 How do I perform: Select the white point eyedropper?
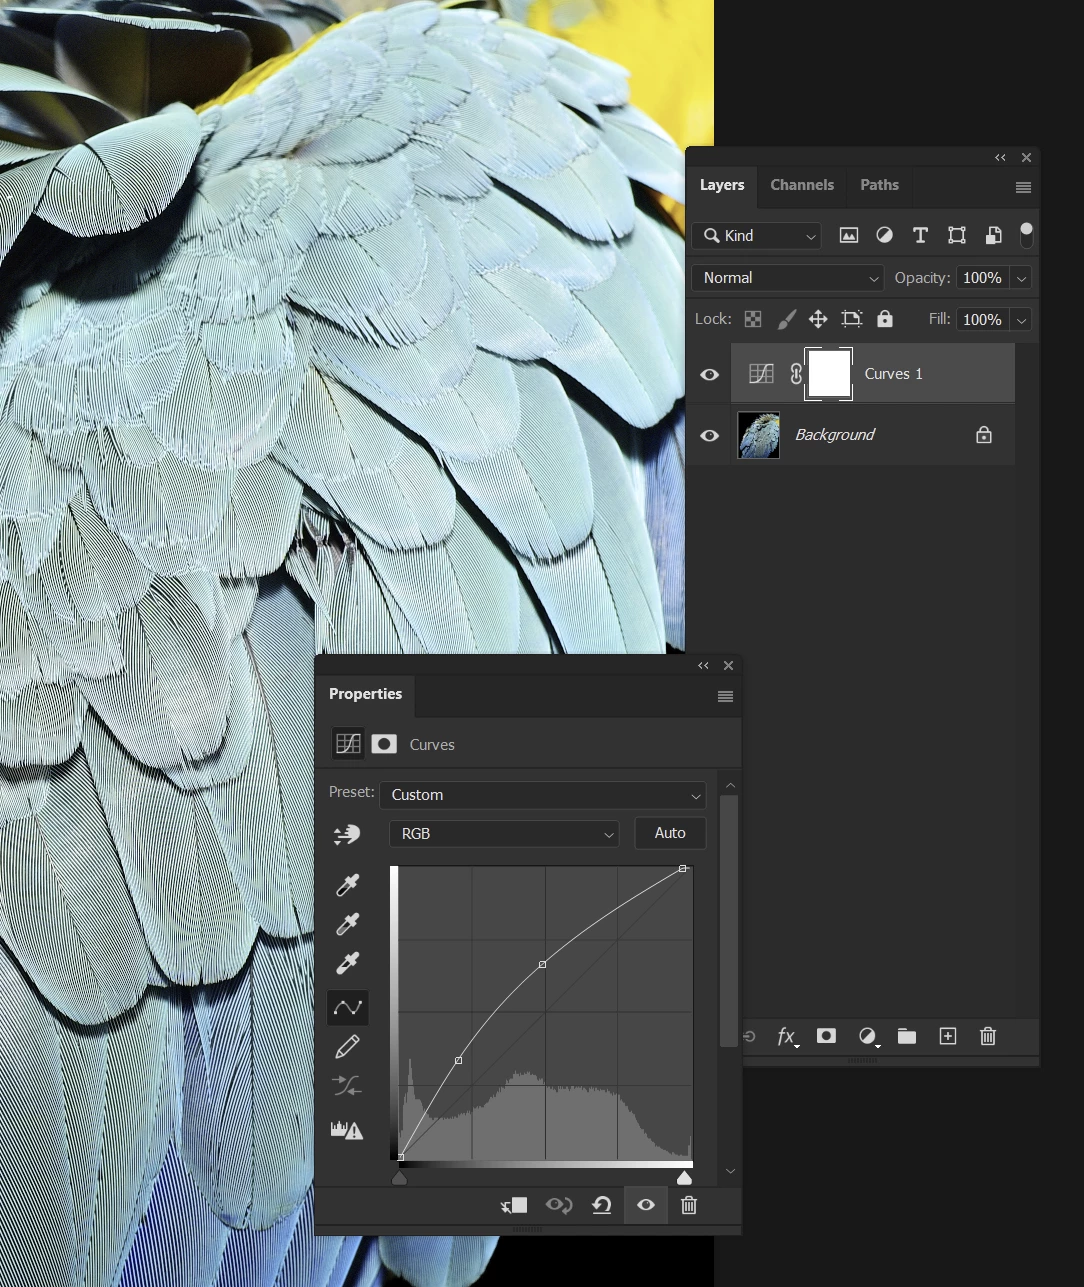347,963
